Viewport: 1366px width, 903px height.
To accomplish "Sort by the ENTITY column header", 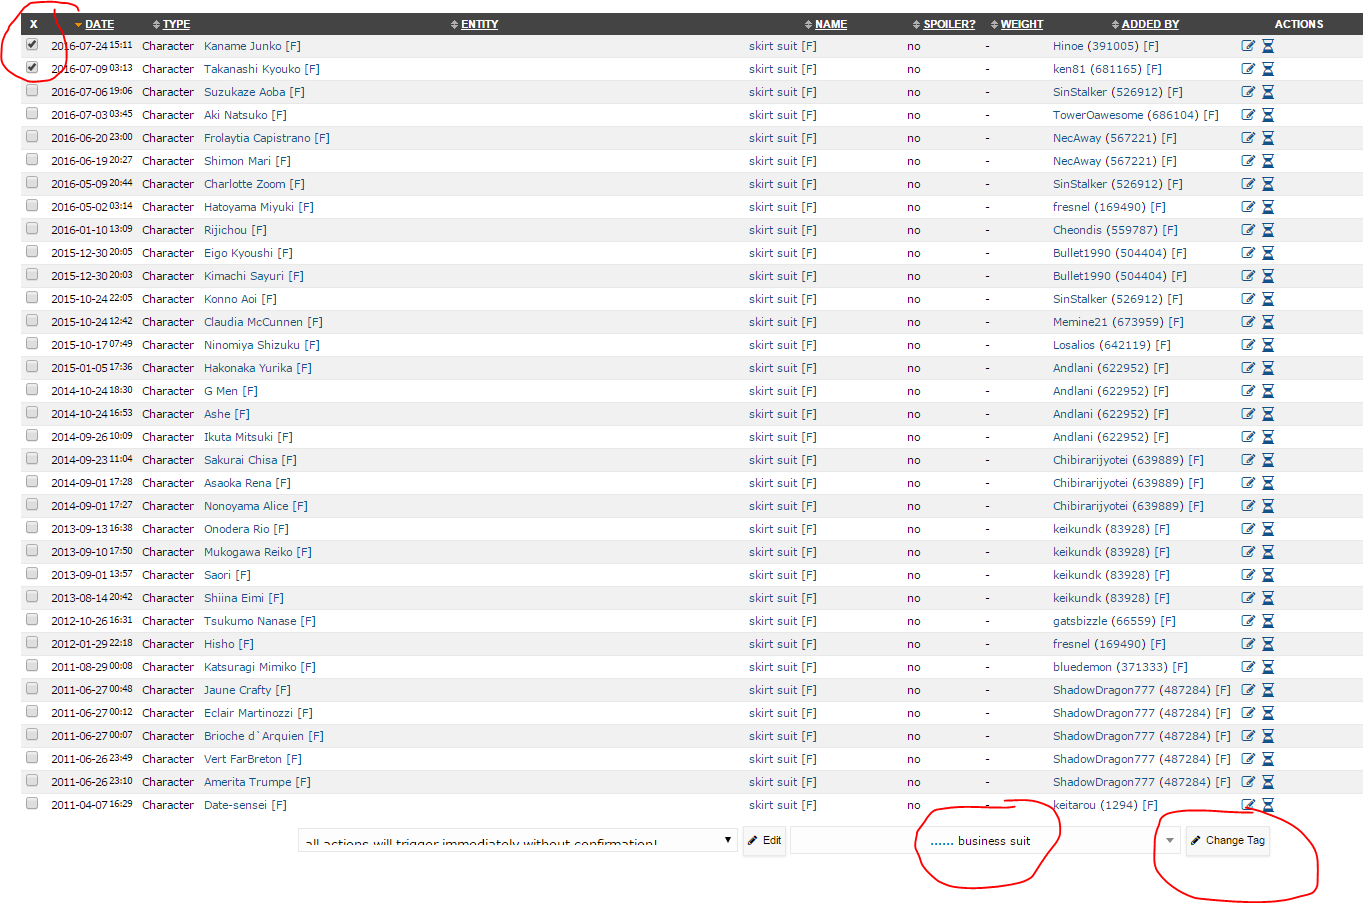I will point(479,24).
